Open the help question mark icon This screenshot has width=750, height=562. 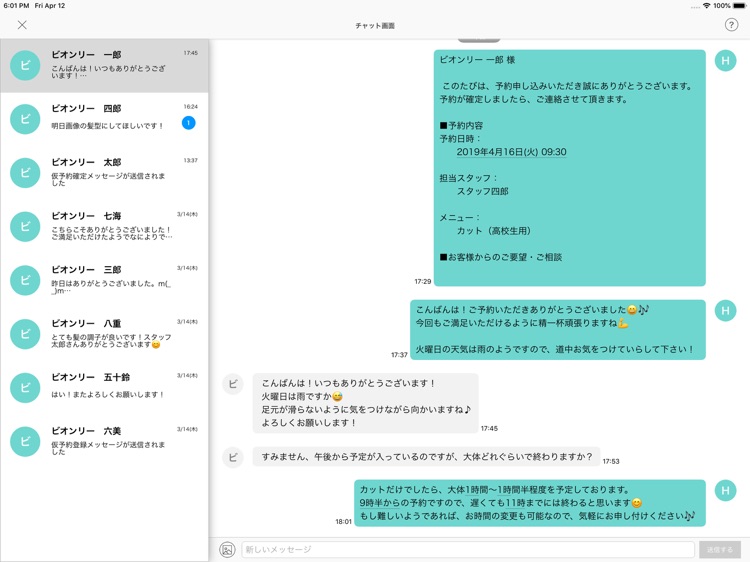[731, 25]
